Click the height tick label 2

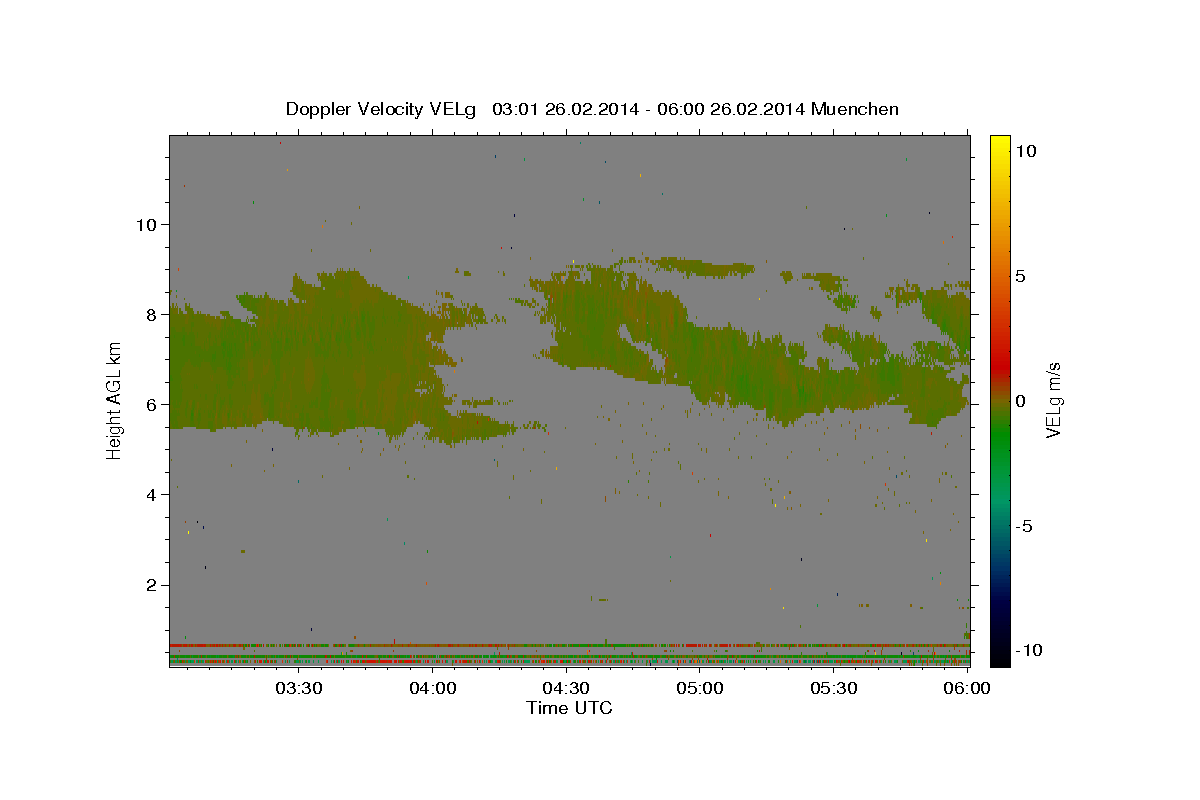point(152,584)
